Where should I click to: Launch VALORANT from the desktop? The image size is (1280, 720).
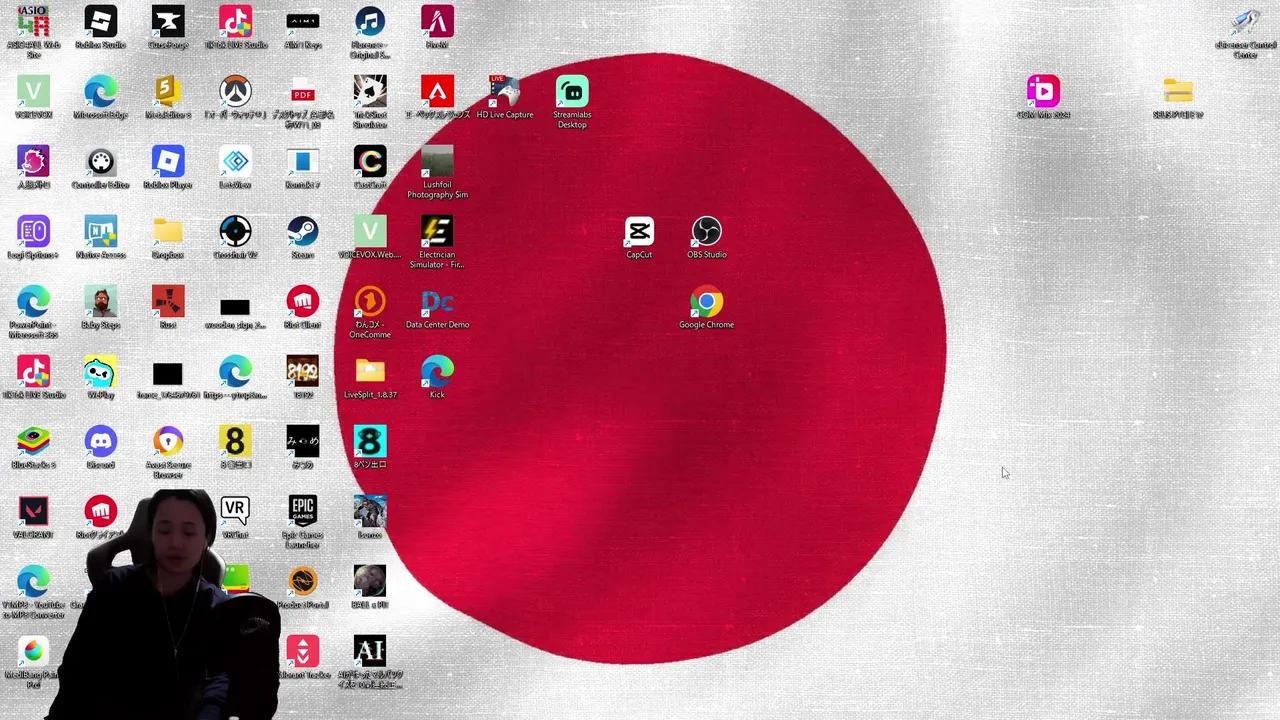point(33,512)
